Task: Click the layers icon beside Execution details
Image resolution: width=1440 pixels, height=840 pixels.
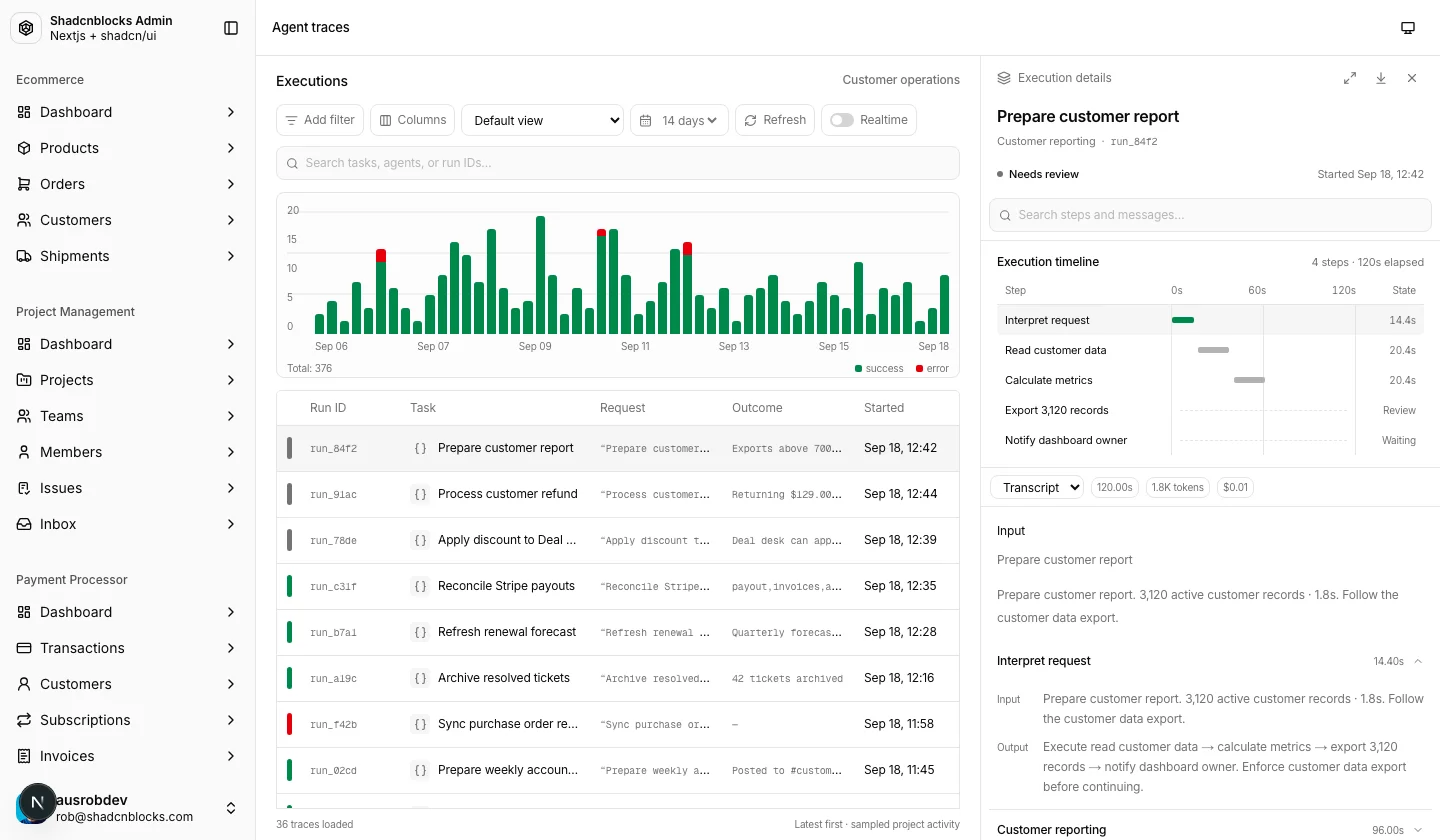Action: tap(1004, 78)
